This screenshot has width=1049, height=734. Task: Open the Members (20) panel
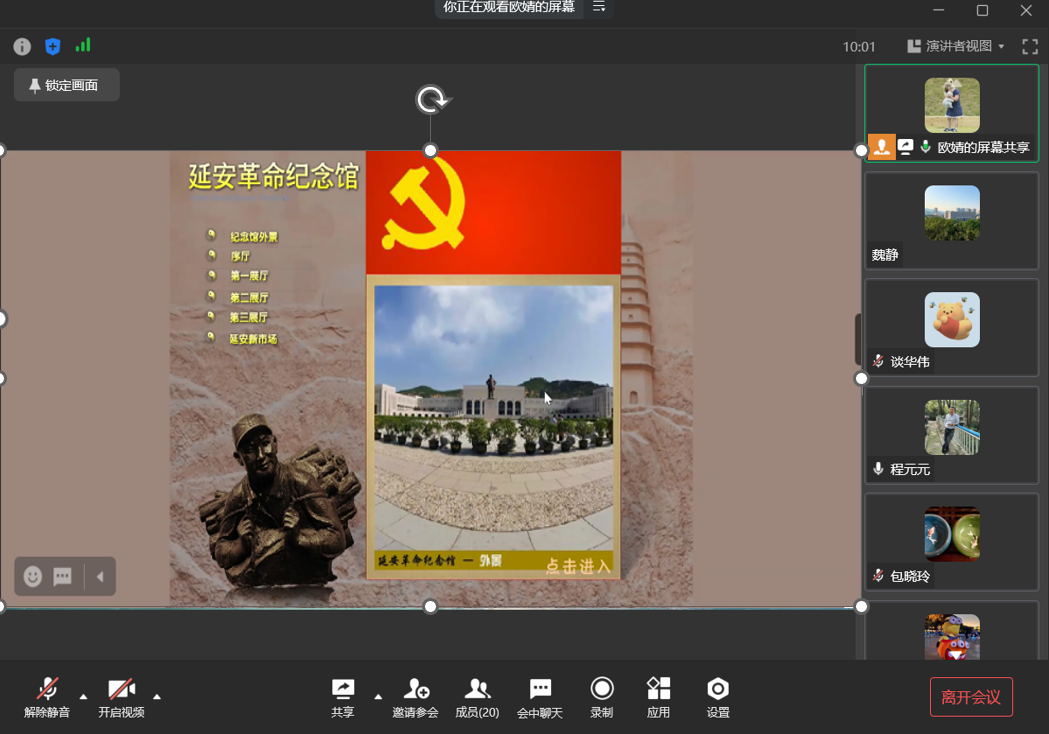coord(477,697)
